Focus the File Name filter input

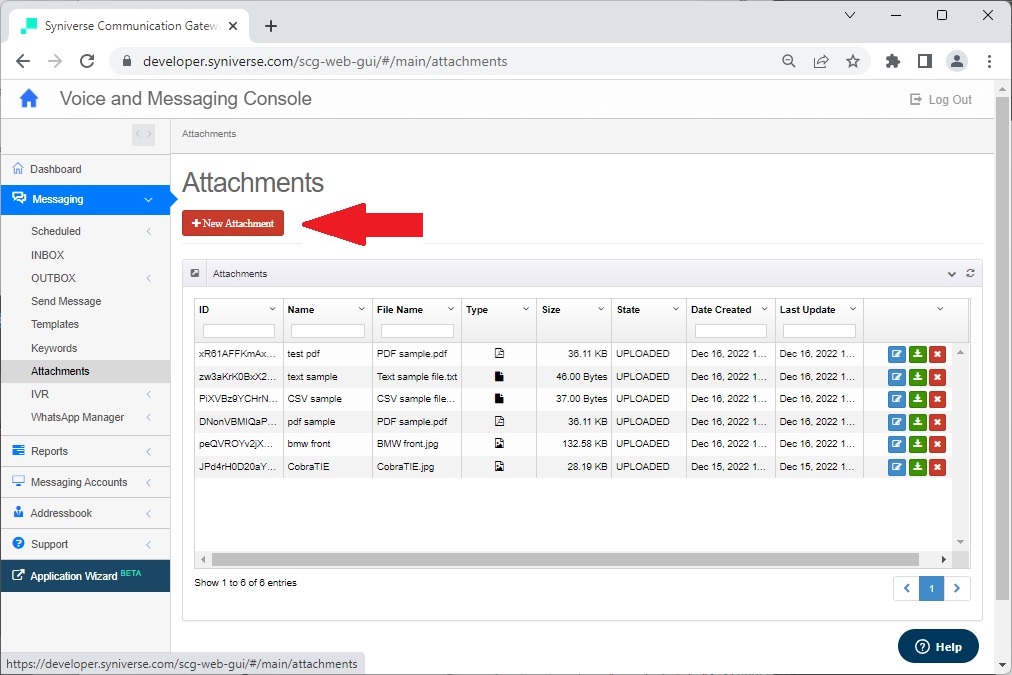pos(417,331)
